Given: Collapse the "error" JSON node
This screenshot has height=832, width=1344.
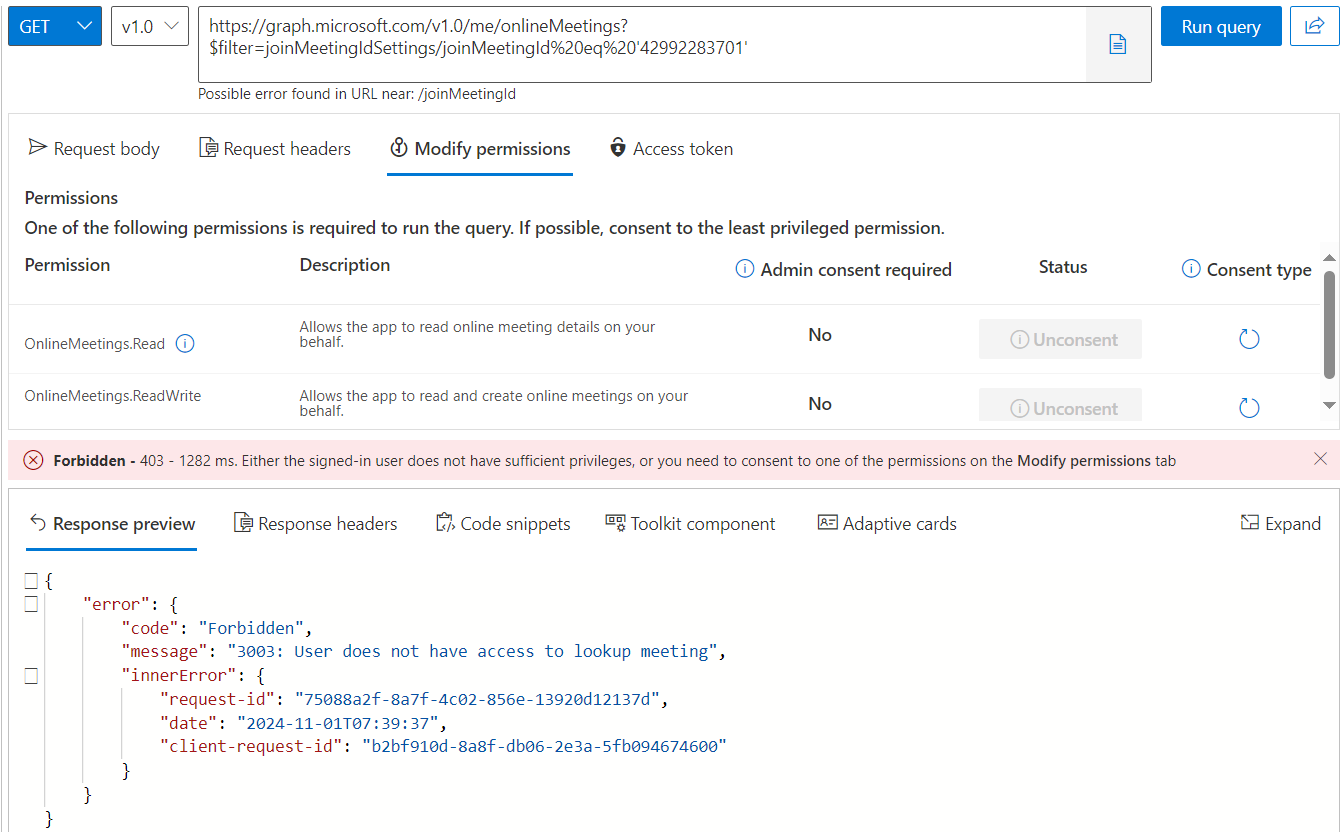Looking at the screenshot, I should (31, 604).
